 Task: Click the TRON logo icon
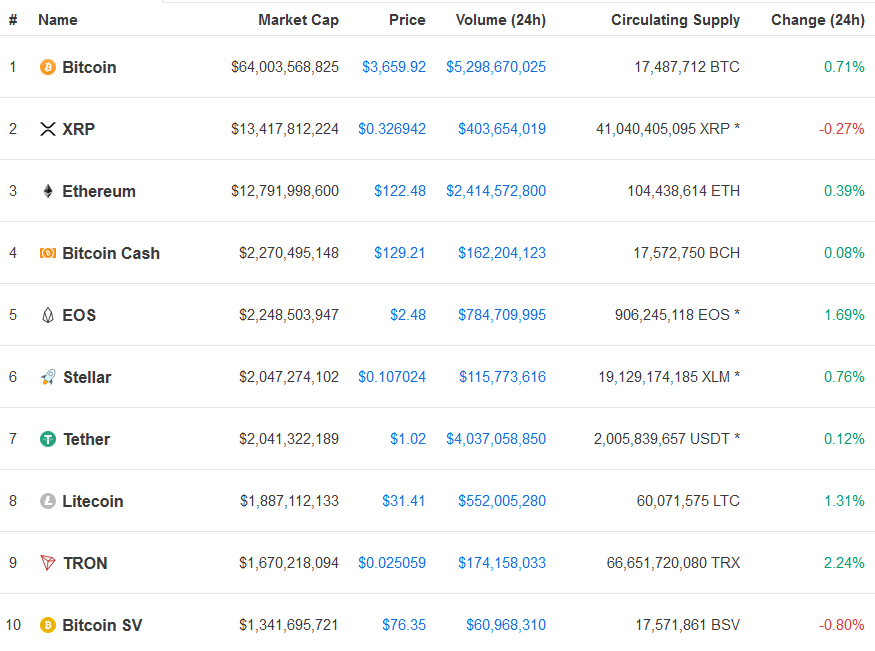[x=47, y=563]
